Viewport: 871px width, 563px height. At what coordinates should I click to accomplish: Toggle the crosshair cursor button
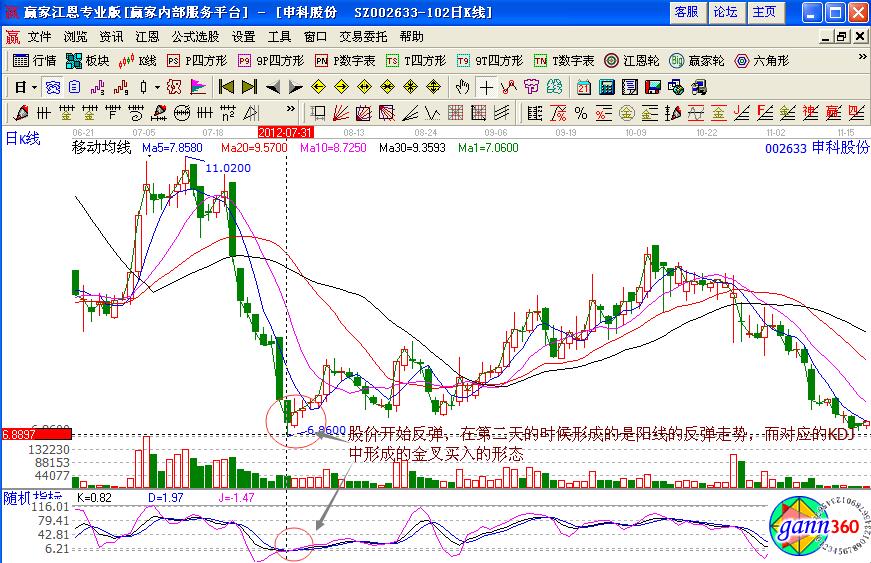pyautogui.click(x=486, y=86)
